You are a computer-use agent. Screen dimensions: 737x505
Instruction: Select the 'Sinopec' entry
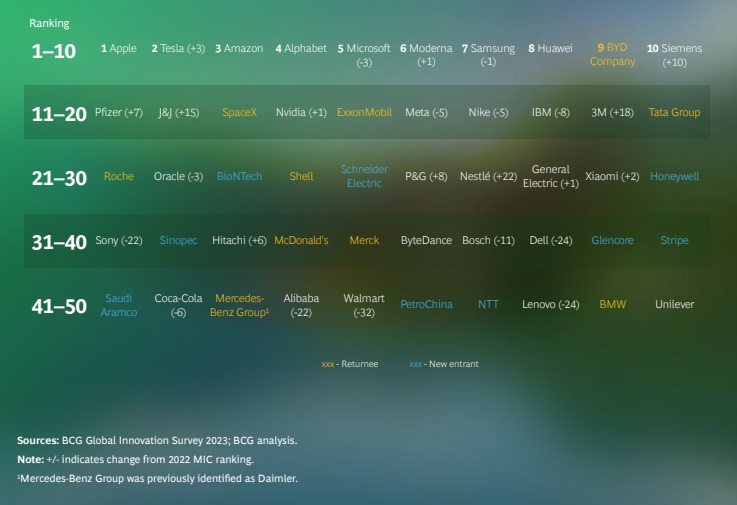(x=178, y=240)
